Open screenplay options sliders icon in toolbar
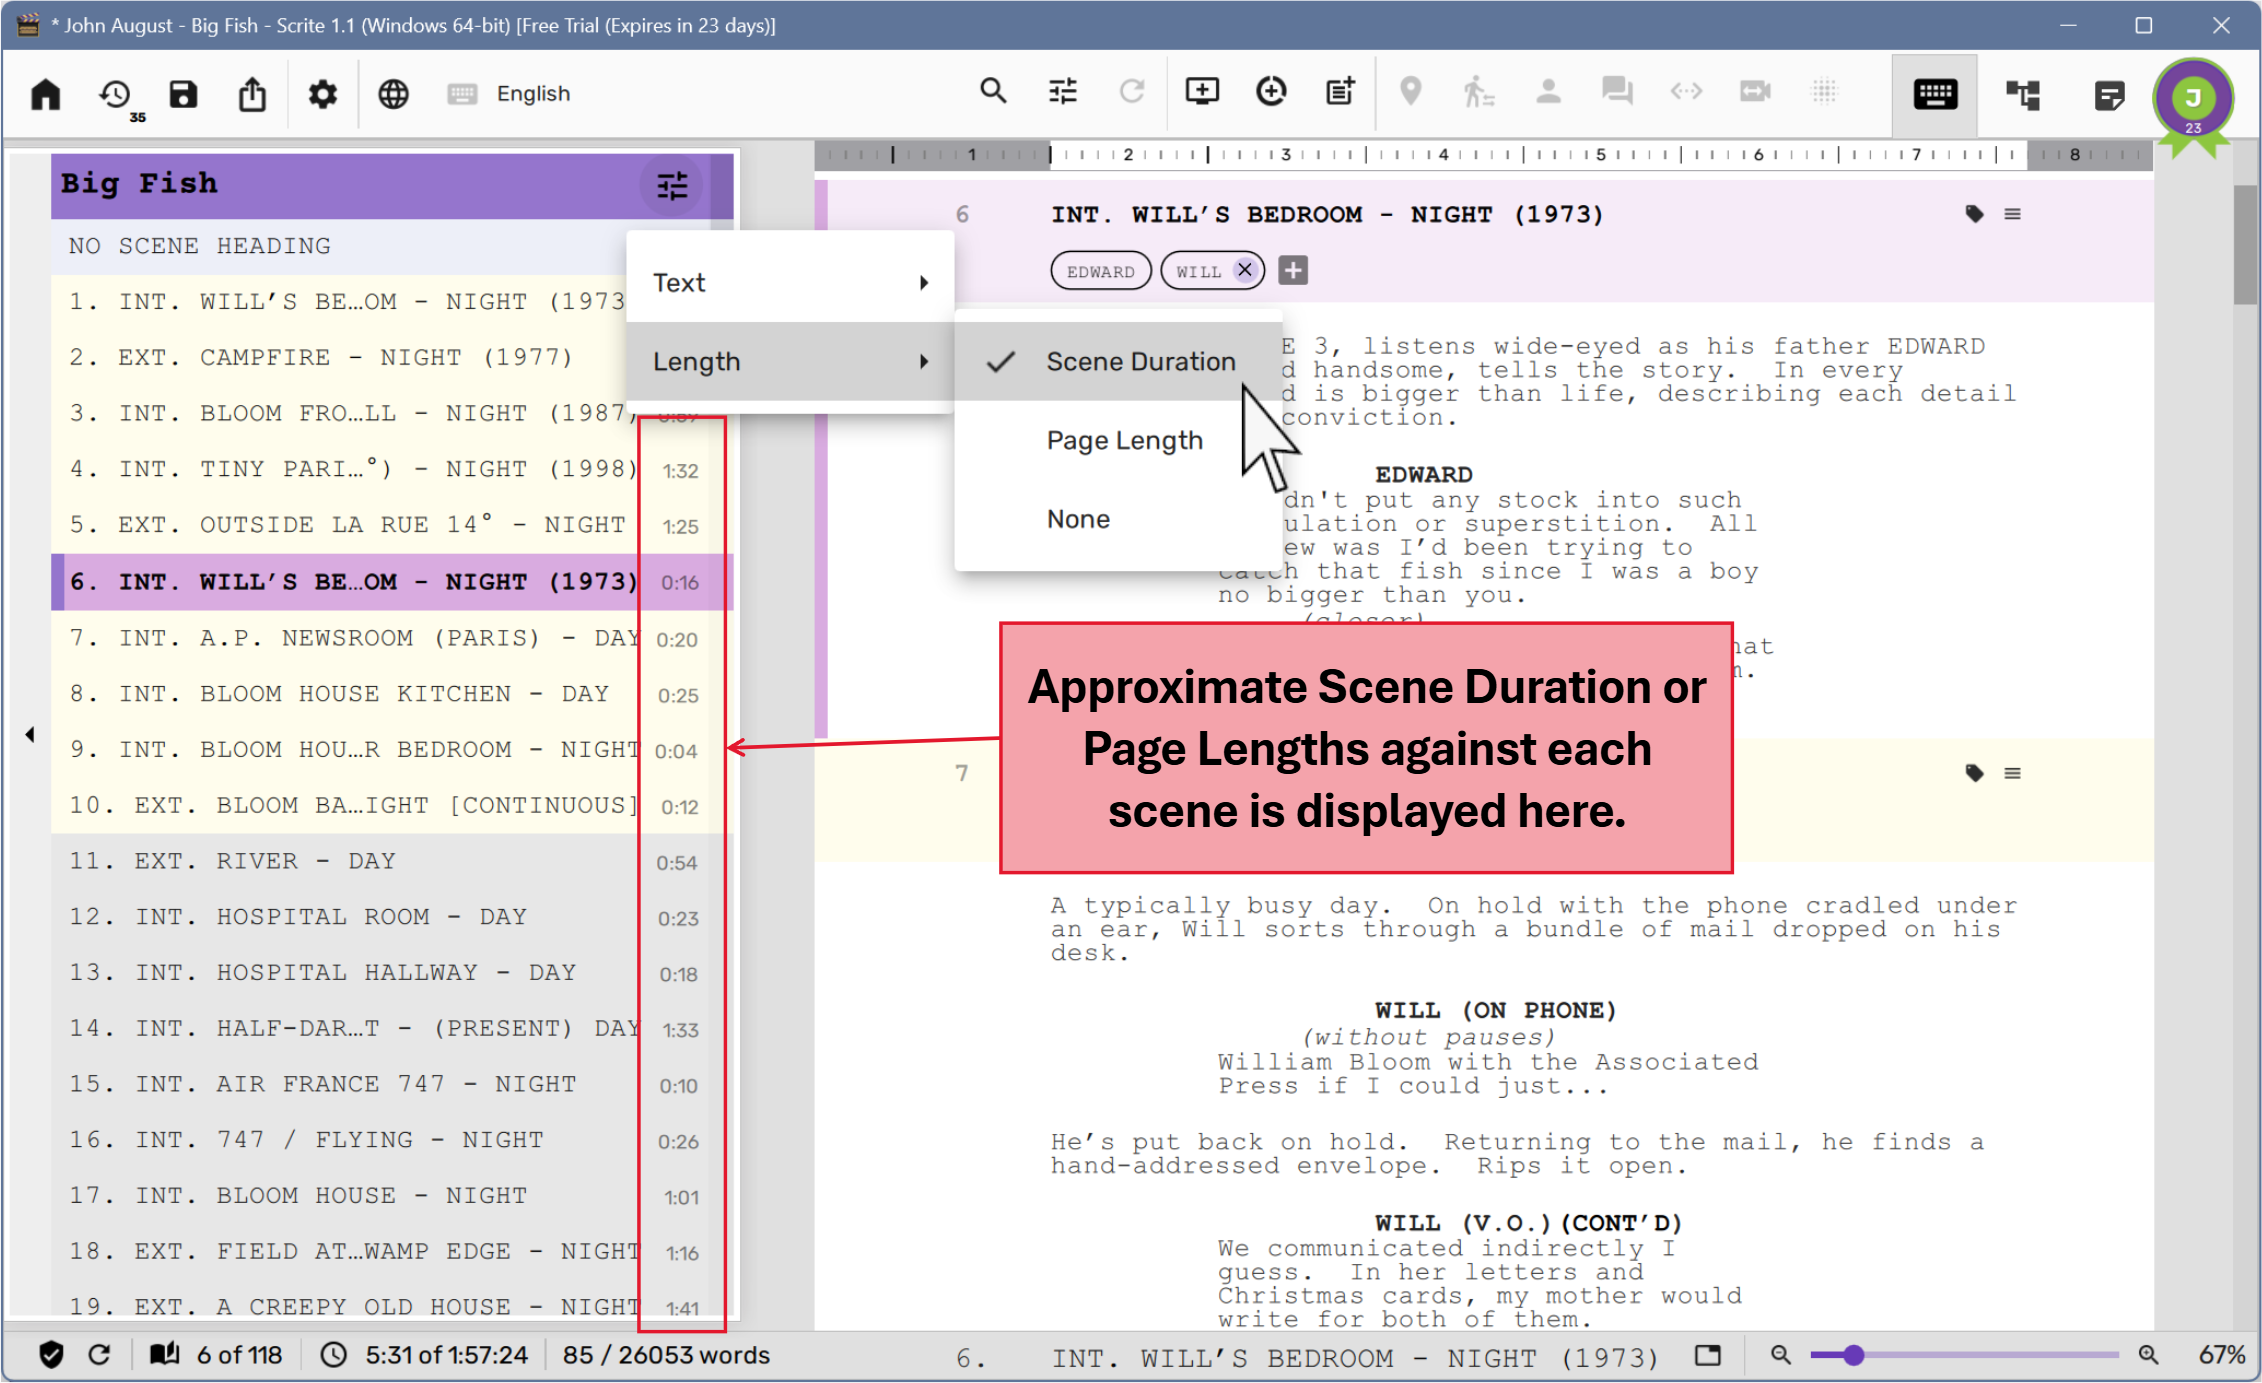This screenshot has height=1383, width=2262. (1062, 91)
